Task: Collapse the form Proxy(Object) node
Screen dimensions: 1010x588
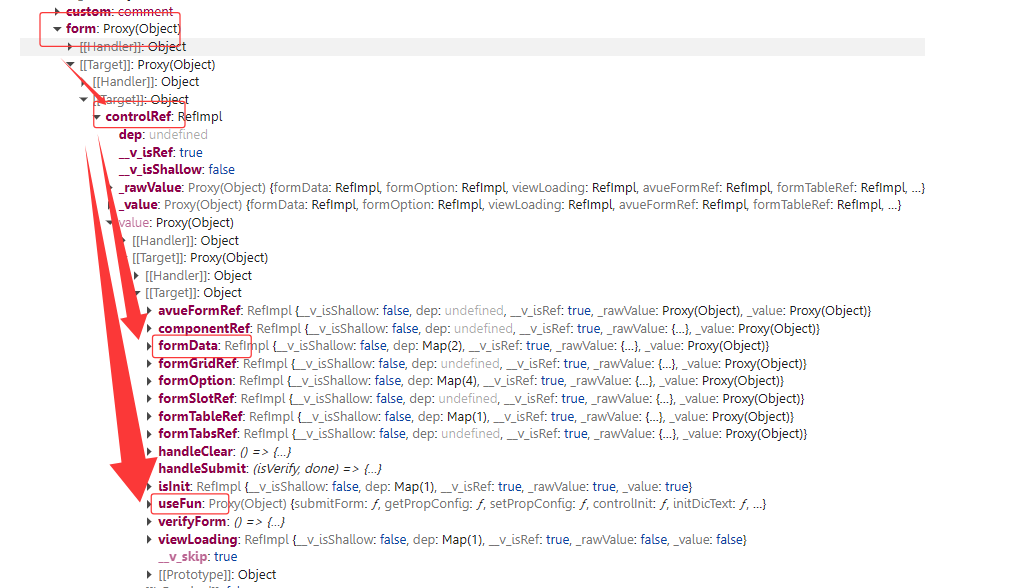Action: point(57,29)
